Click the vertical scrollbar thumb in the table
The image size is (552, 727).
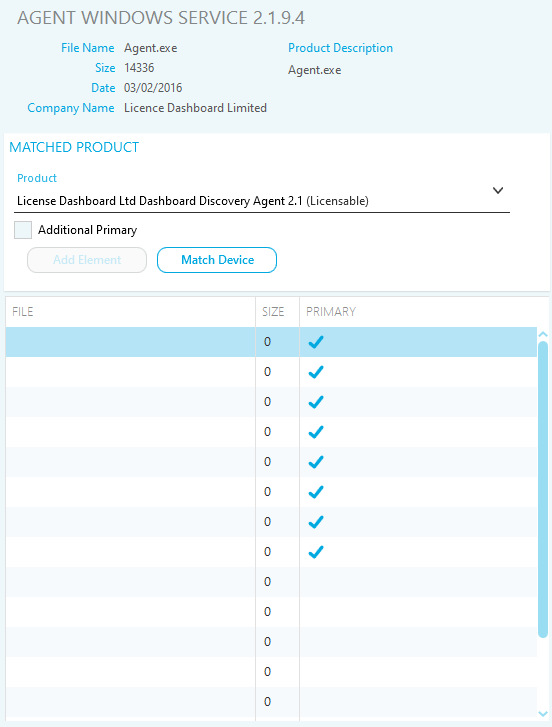click(x=543, y=489)
